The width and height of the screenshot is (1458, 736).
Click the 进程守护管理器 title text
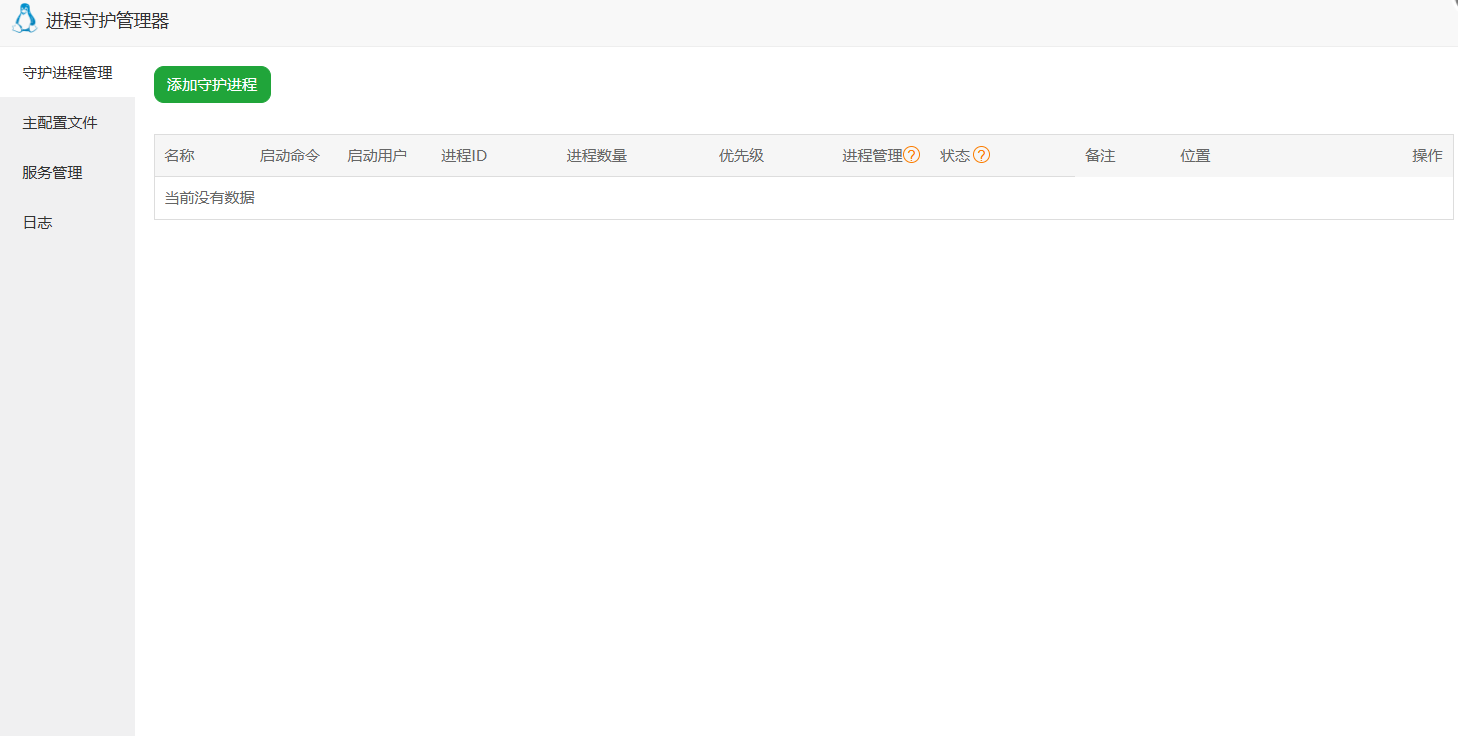[x=107, y=19]
